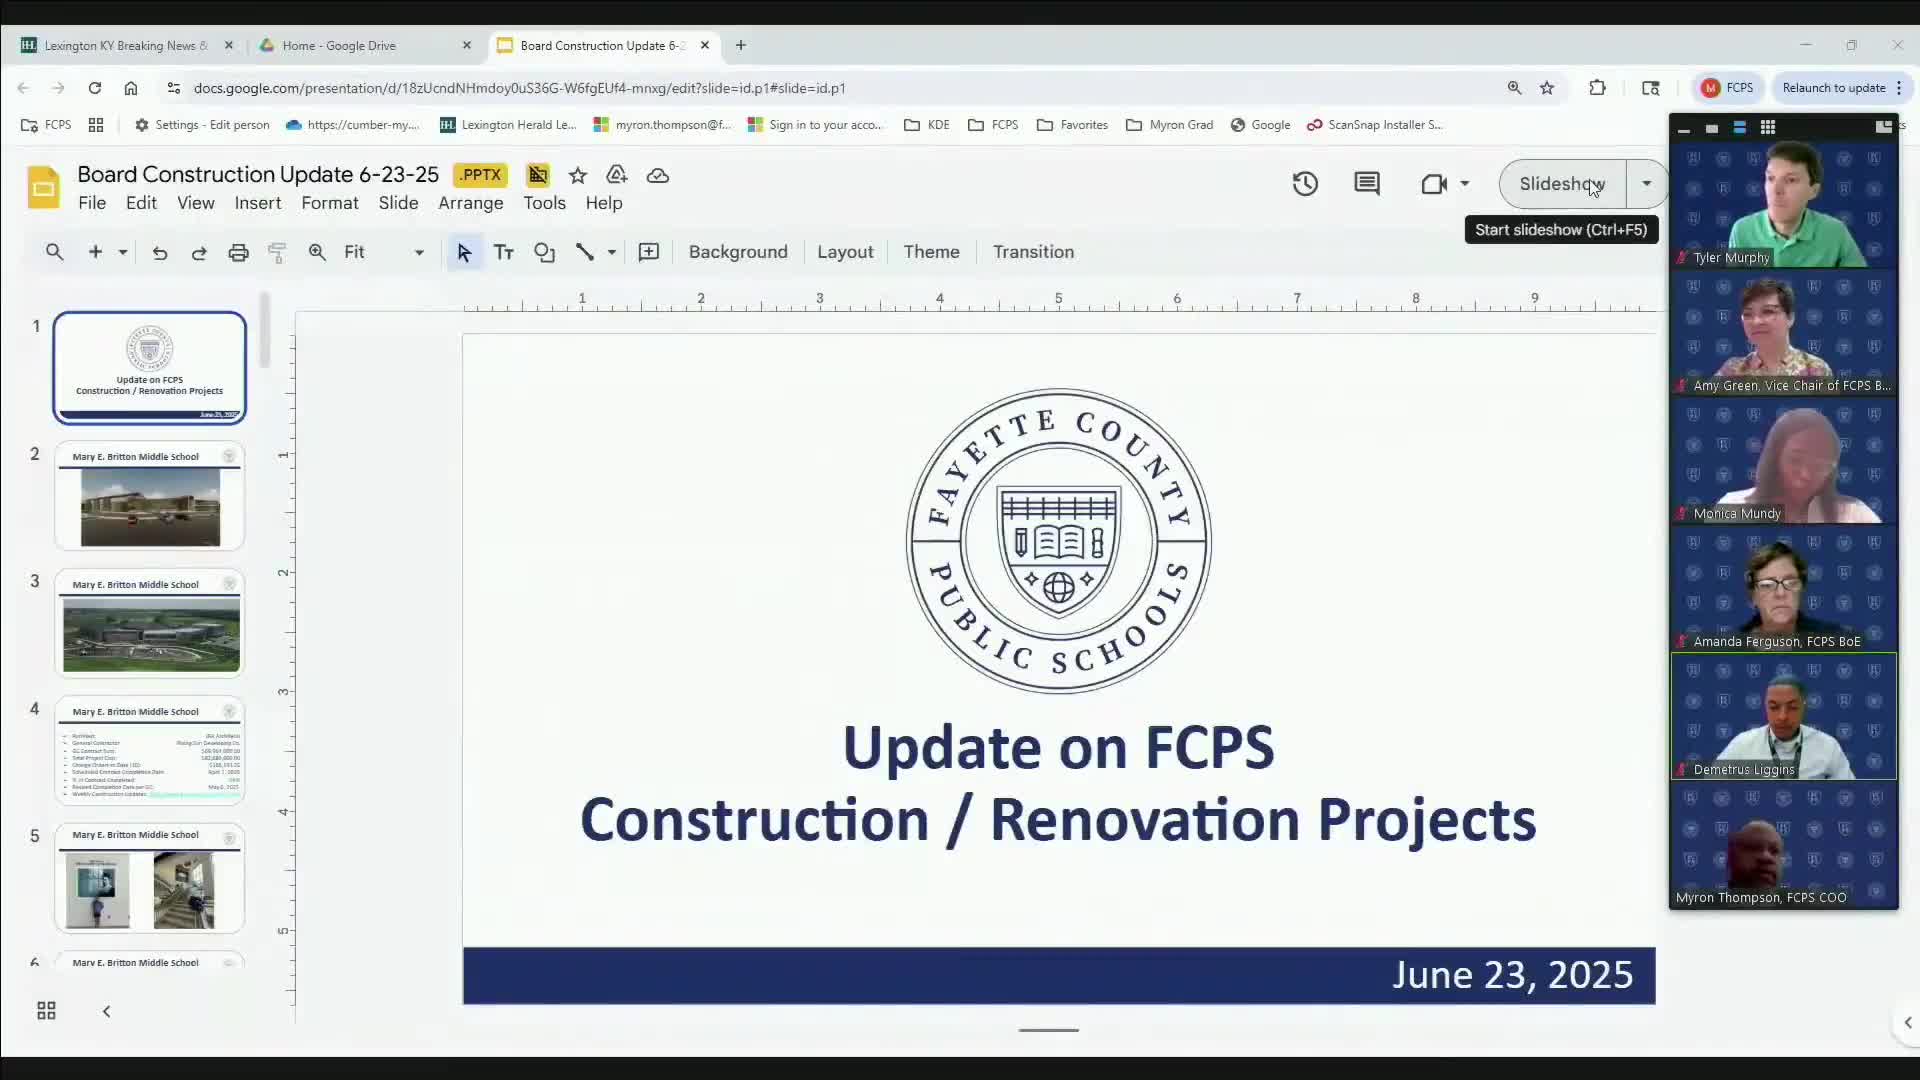
Task: Star the presentation document
Action: pyautogui.click(x=578, y=175)
